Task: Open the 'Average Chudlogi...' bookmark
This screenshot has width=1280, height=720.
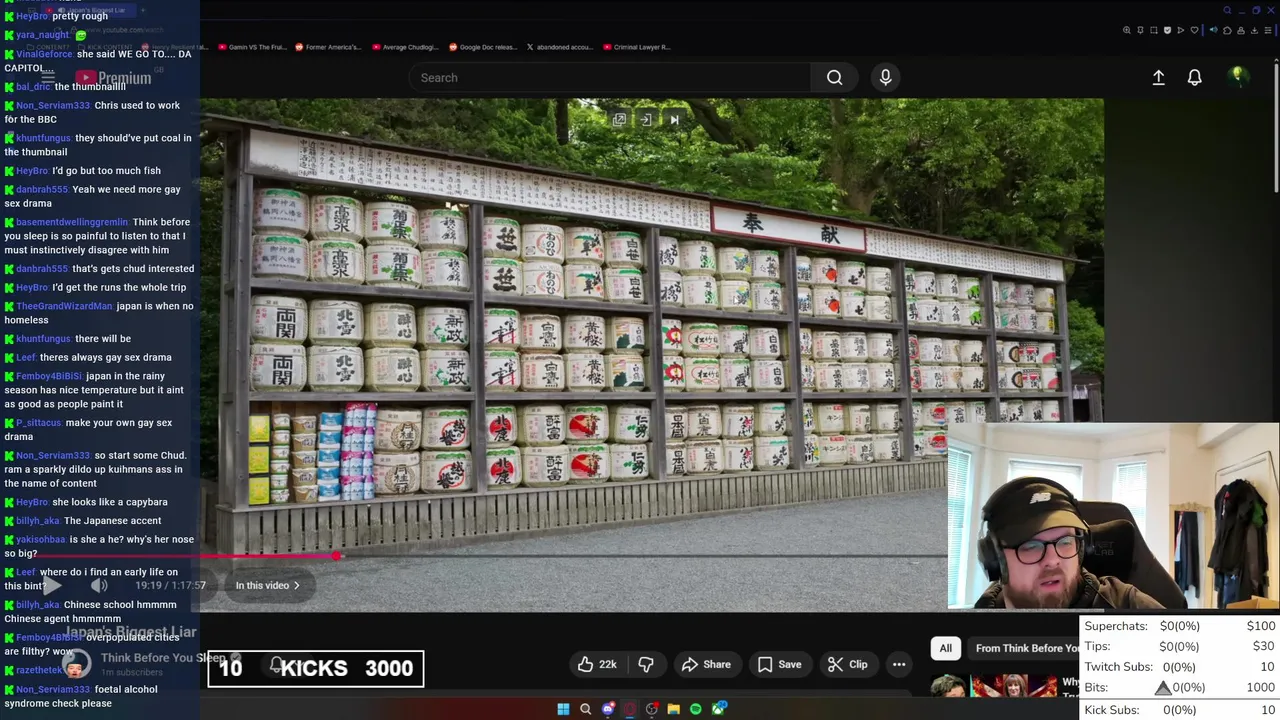Action: [x=403, y=47]
